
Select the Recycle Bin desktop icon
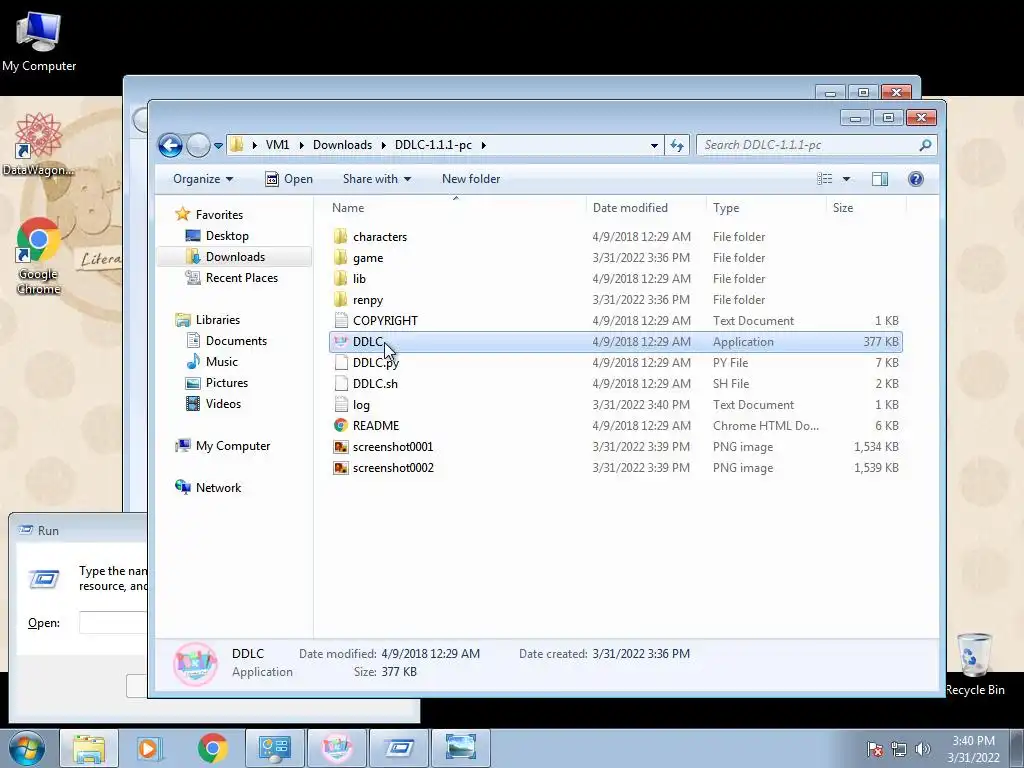tap(974, 664)
